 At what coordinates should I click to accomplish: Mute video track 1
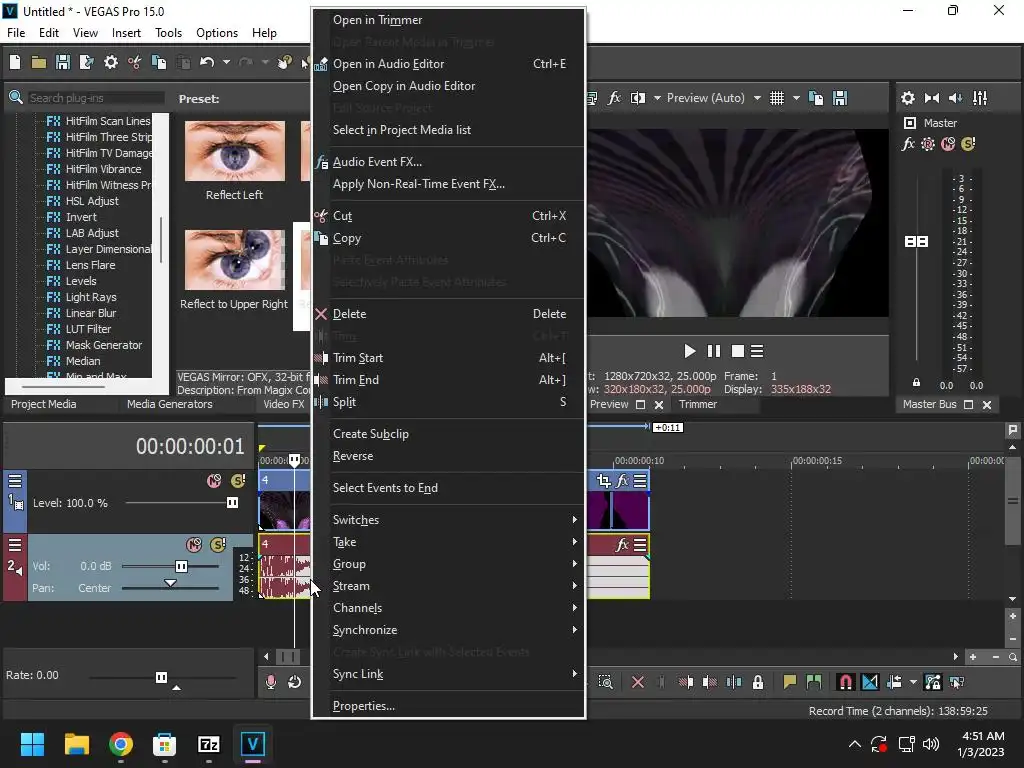point(214,481)
